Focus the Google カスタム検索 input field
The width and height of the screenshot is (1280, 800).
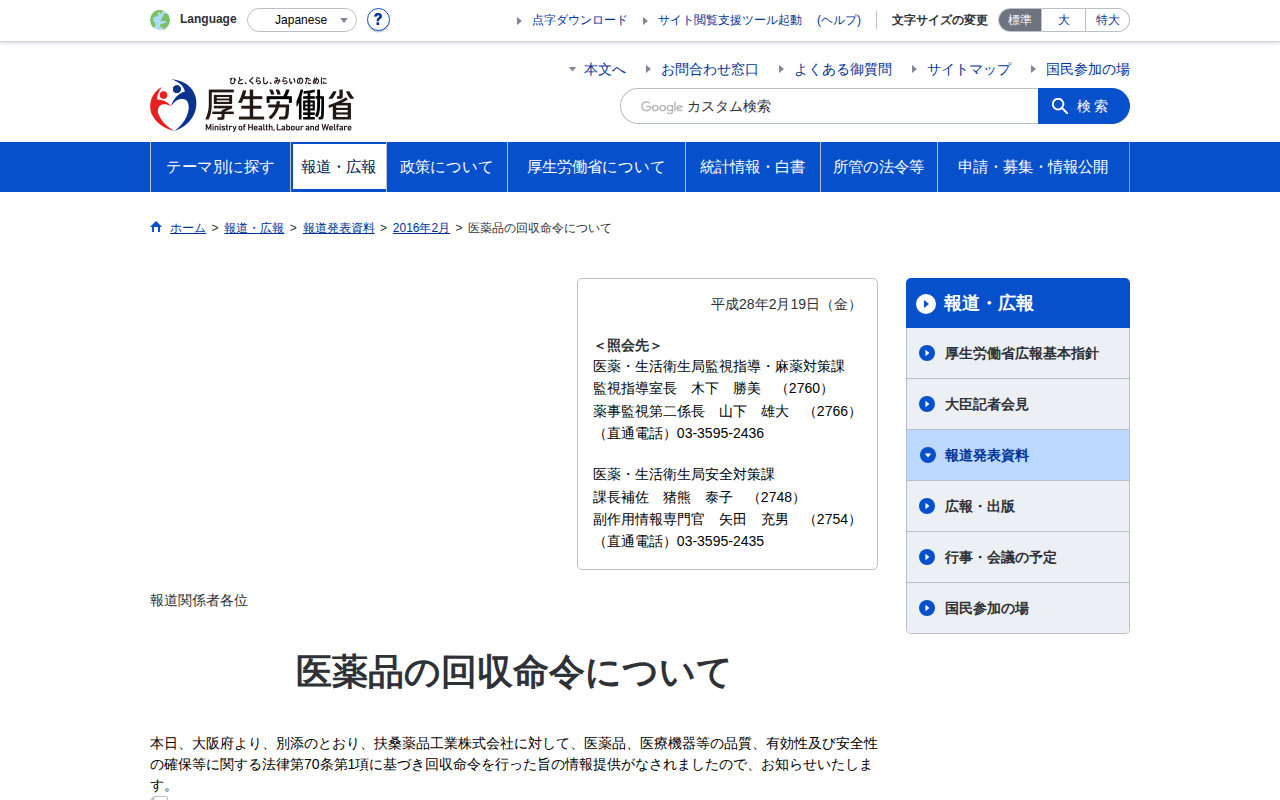click(829, 106)
